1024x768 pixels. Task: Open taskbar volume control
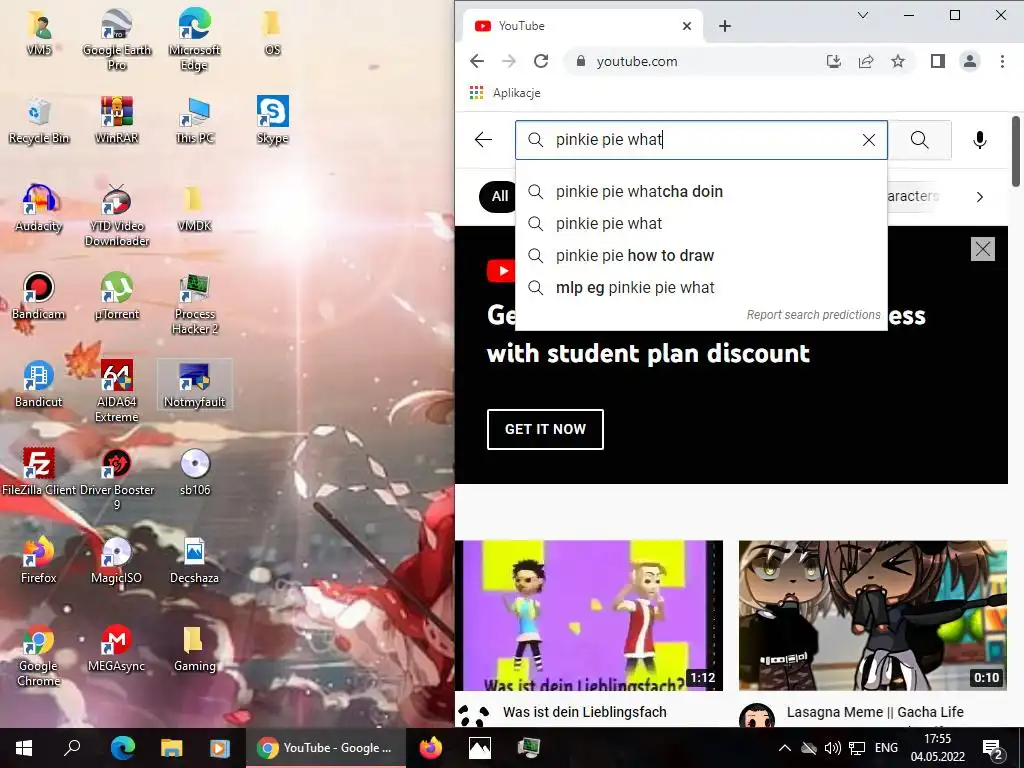click(x=832, y=748)
